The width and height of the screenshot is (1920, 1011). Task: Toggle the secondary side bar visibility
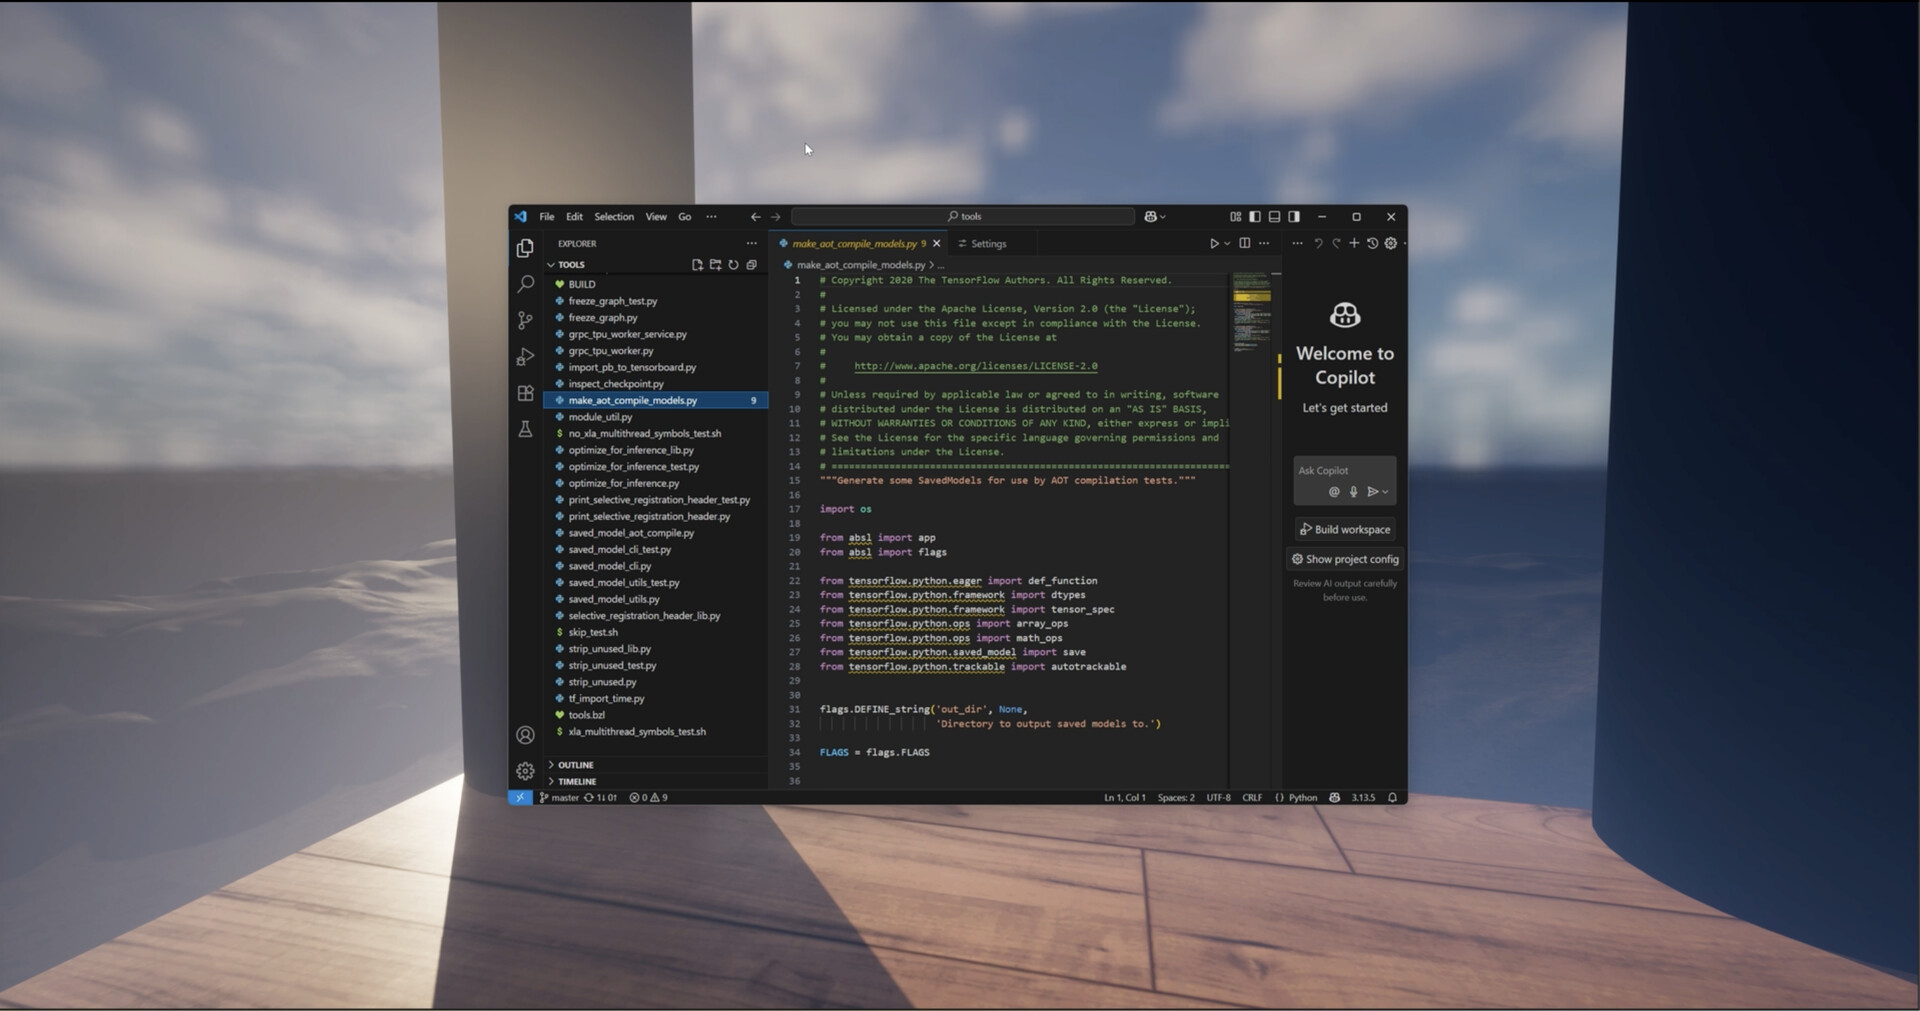coord(1294,217)
